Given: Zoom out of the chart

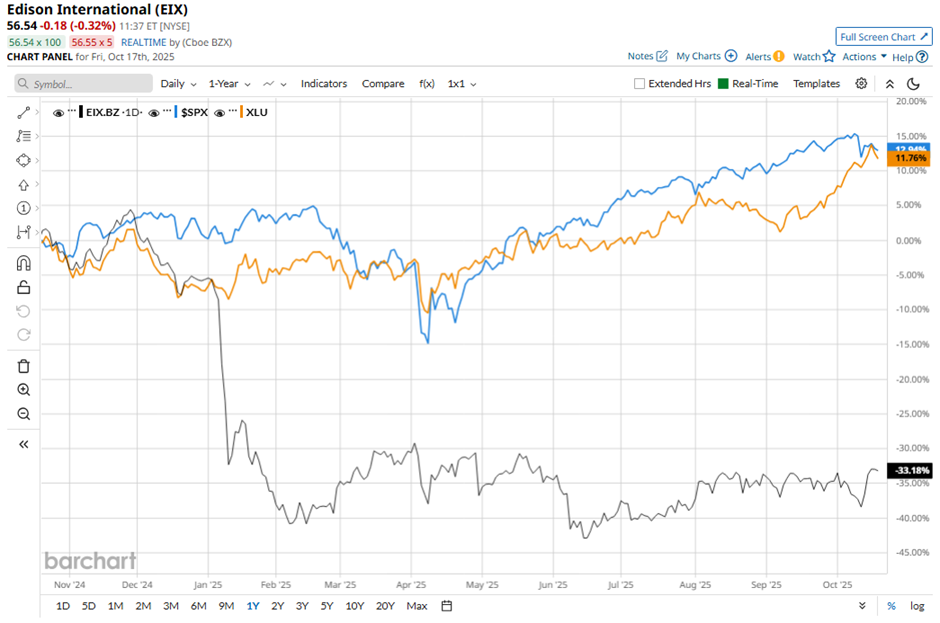Looking at the screenshot, I should pos(23,414).
